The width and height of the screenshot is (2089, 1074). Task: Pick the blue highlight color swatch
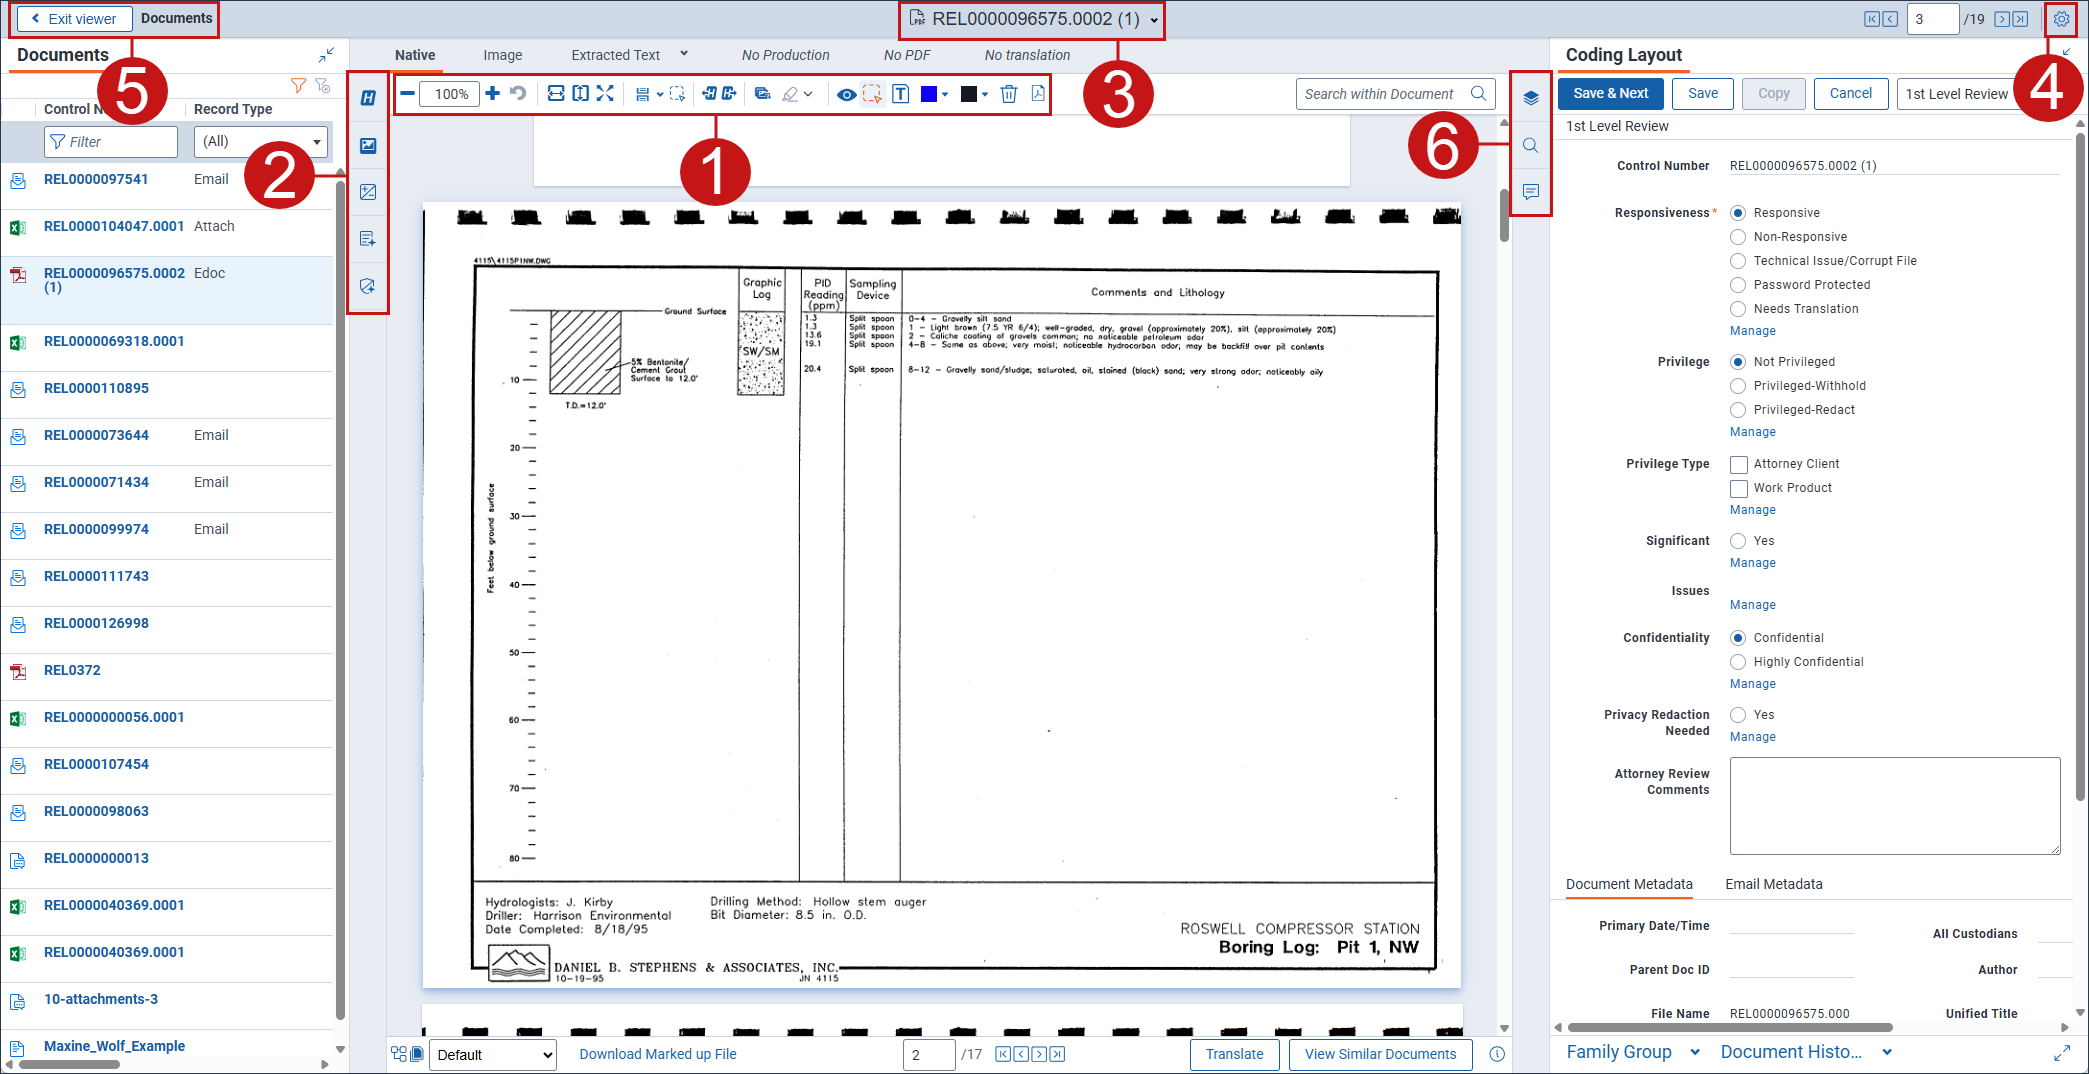[929, 94]
